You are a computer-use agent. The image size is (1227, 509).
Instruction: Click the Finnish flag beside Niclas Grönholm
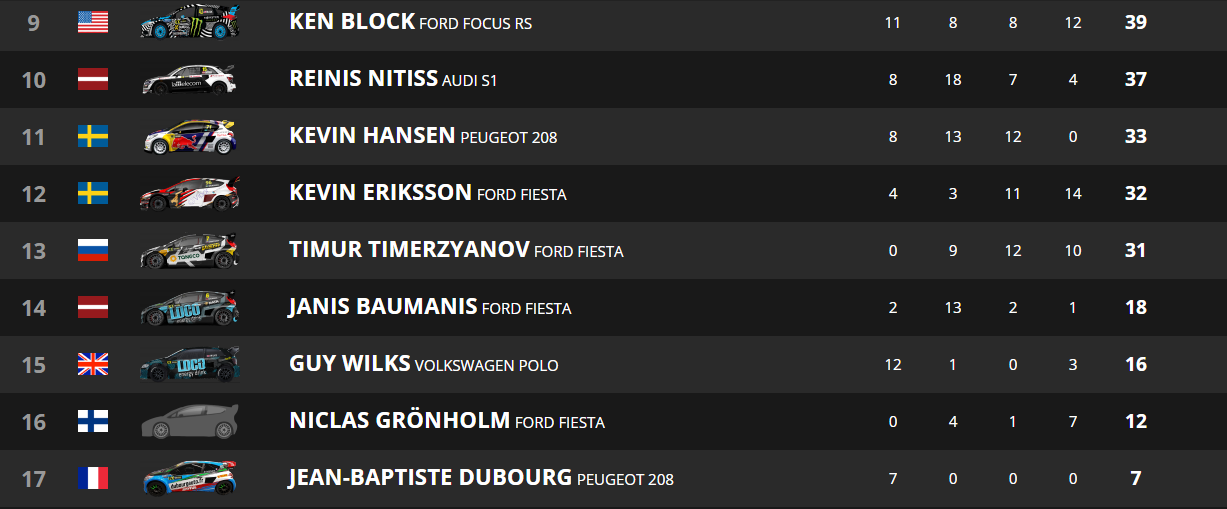[93, 421]
